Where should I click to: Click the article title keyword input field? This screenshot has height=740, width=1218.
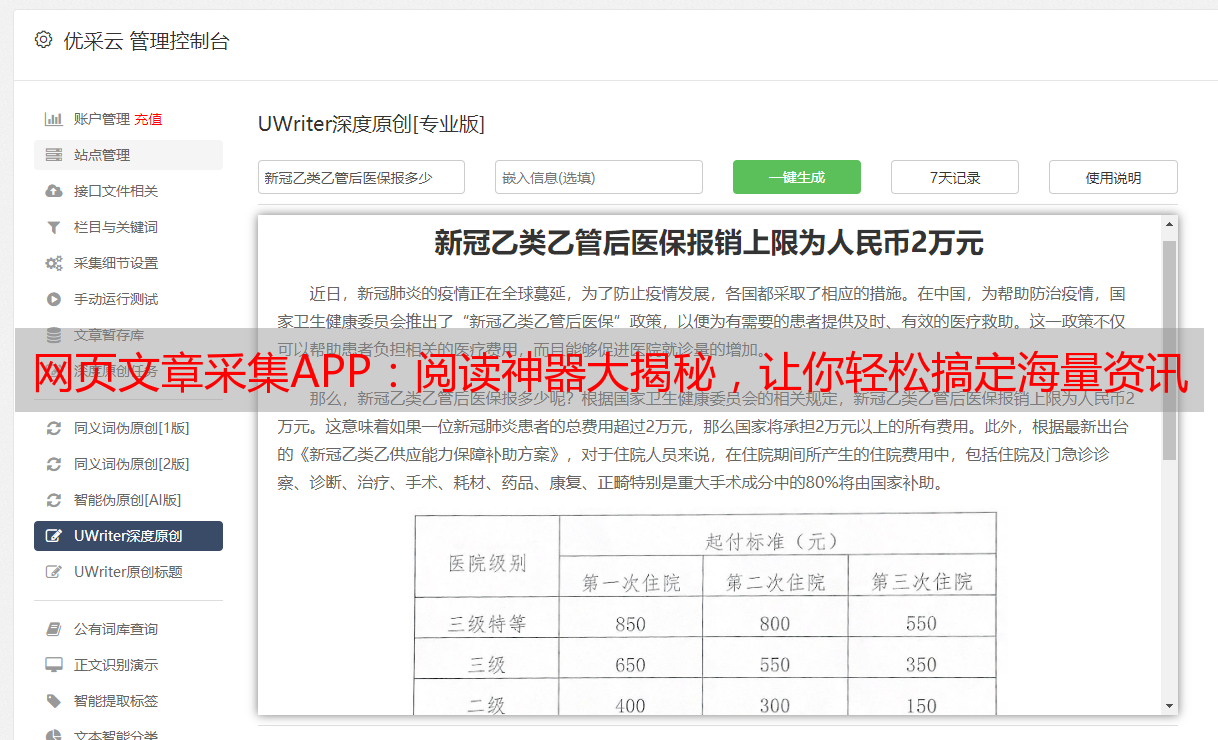(x=361, y=177)
